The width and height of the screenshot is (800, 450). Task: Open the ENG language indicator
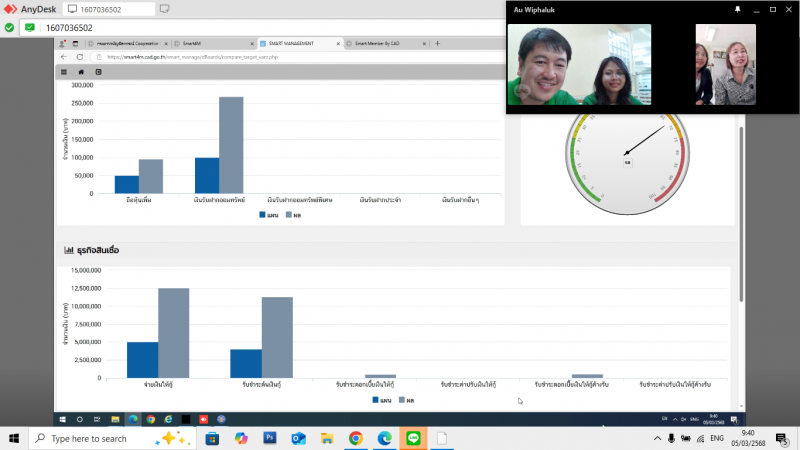[717, 438]
